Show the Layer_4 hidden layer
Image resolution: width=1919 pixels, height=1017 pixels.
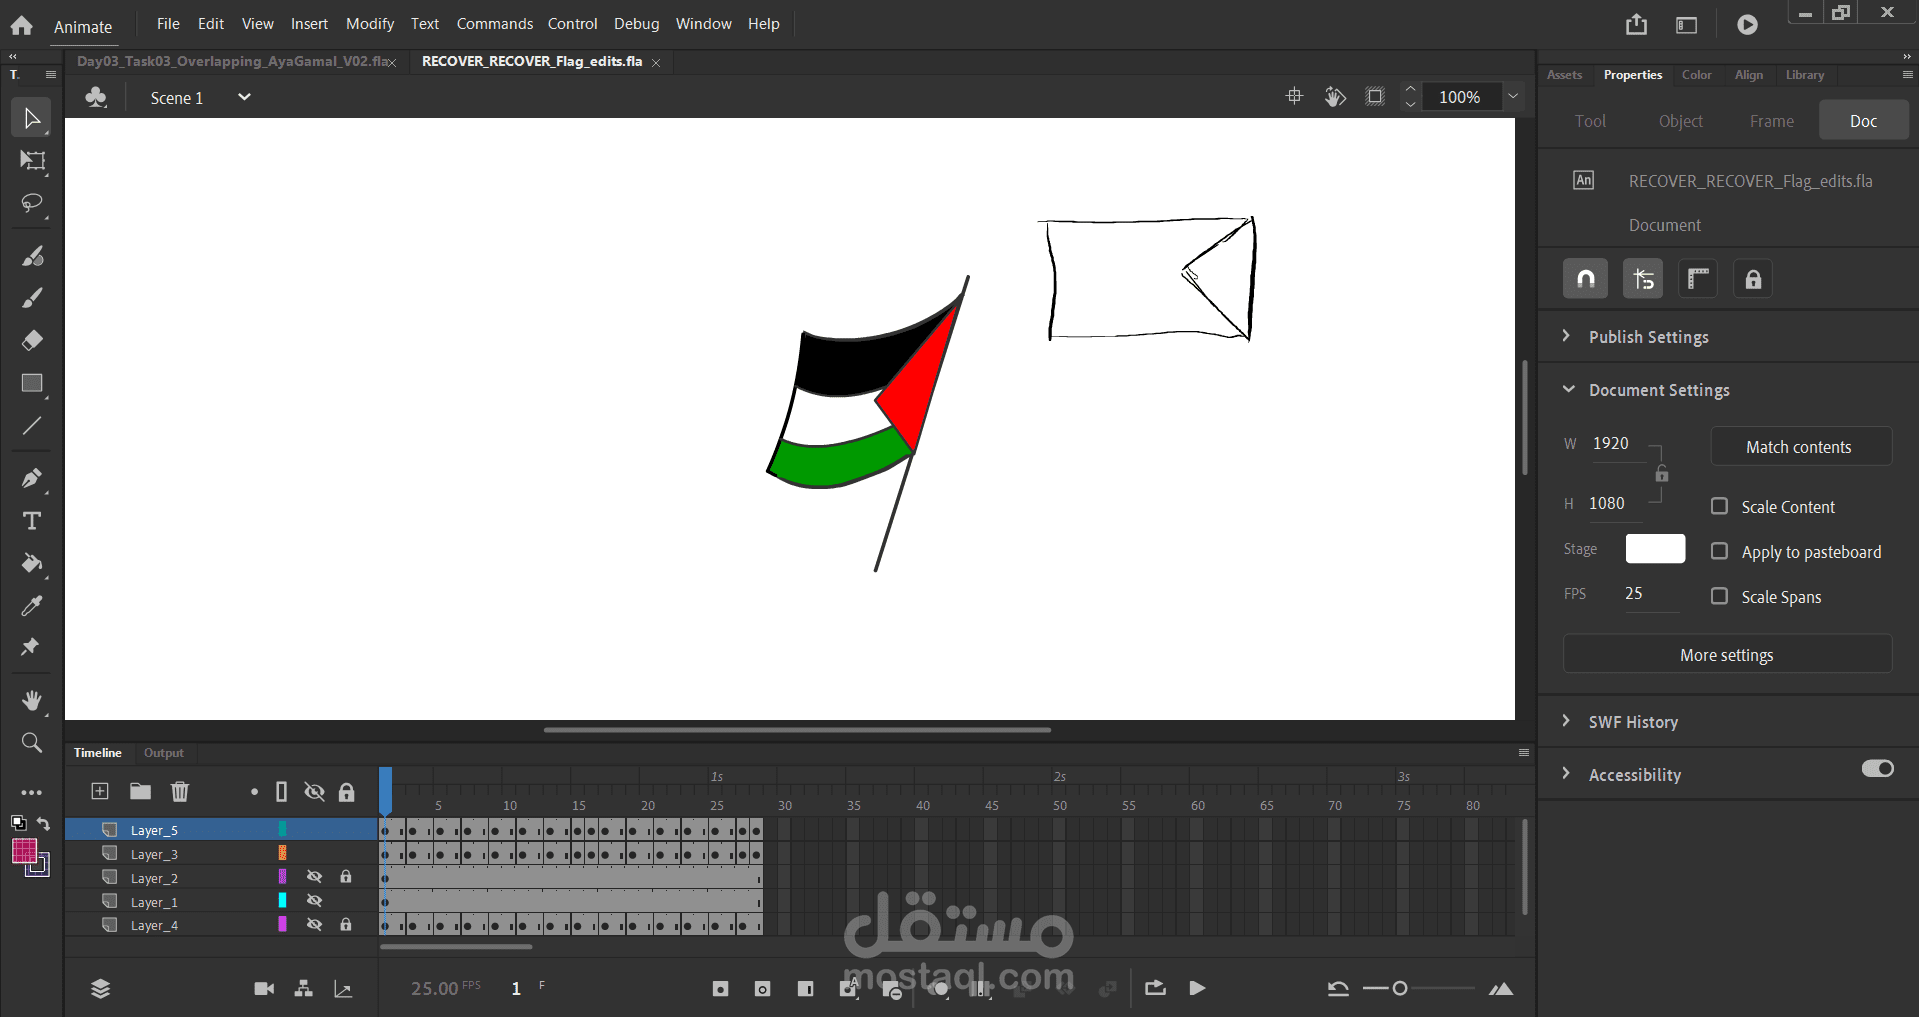[314, 925]
